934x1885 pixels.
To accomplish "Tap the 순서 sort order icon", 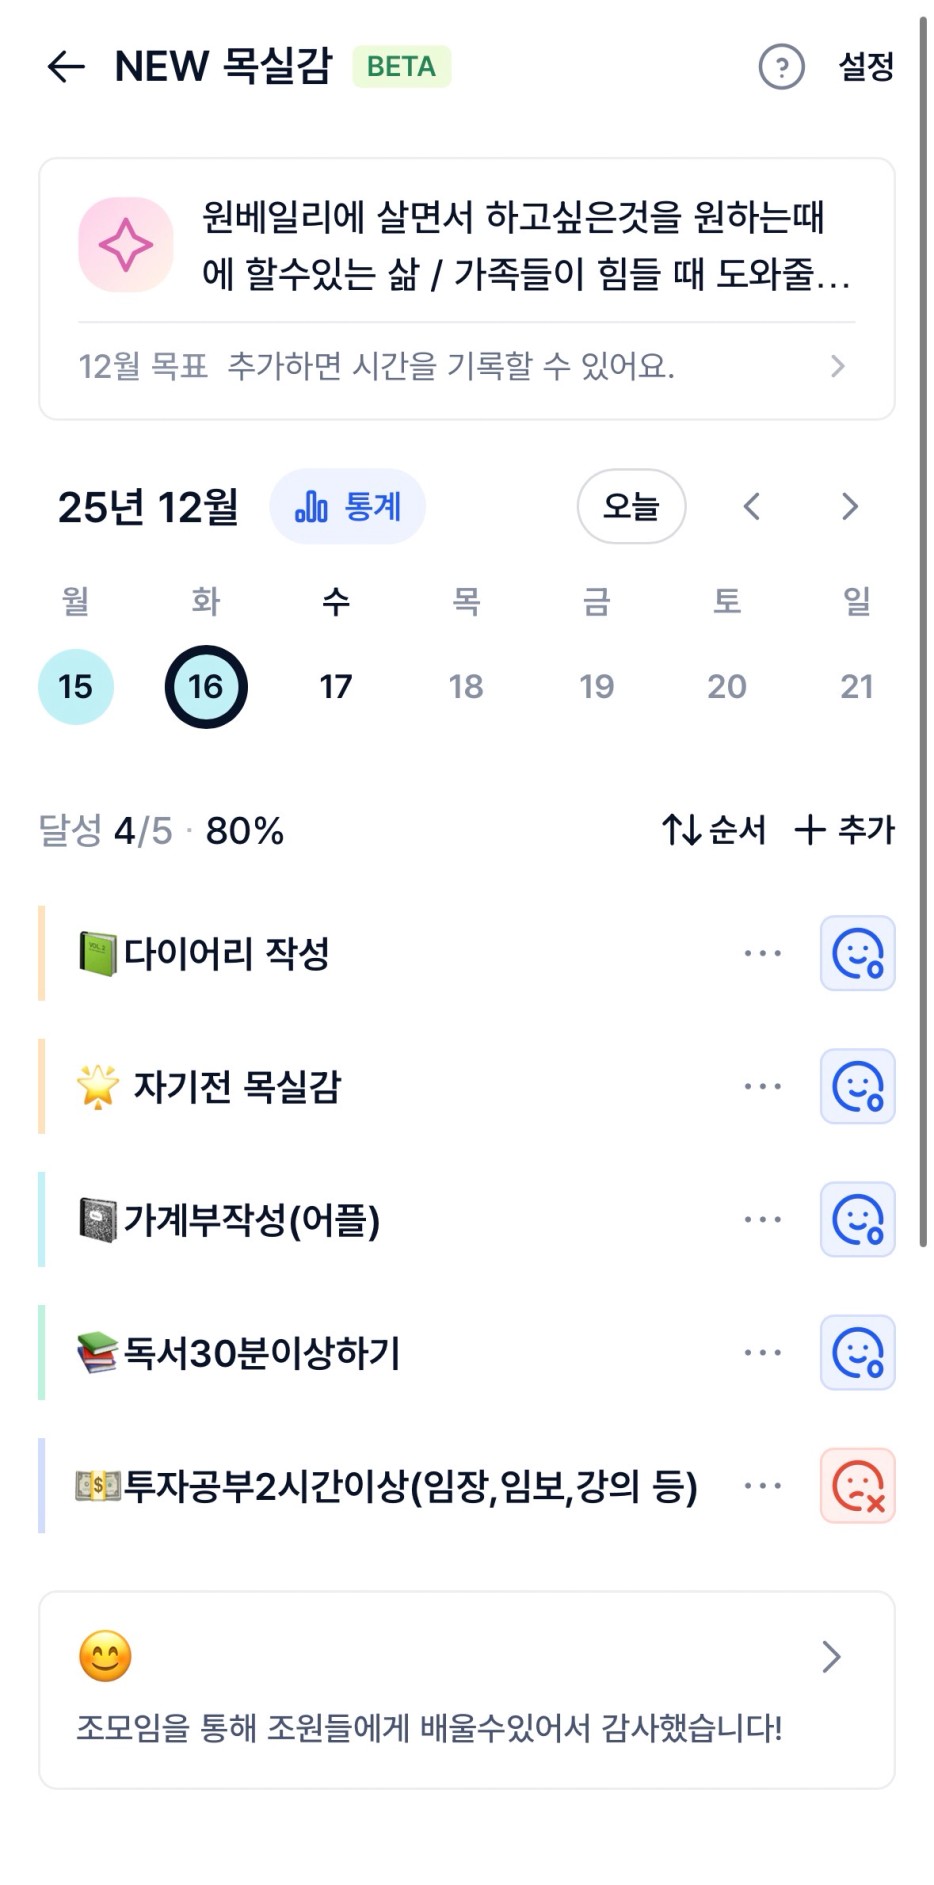I will pos(682,830).
